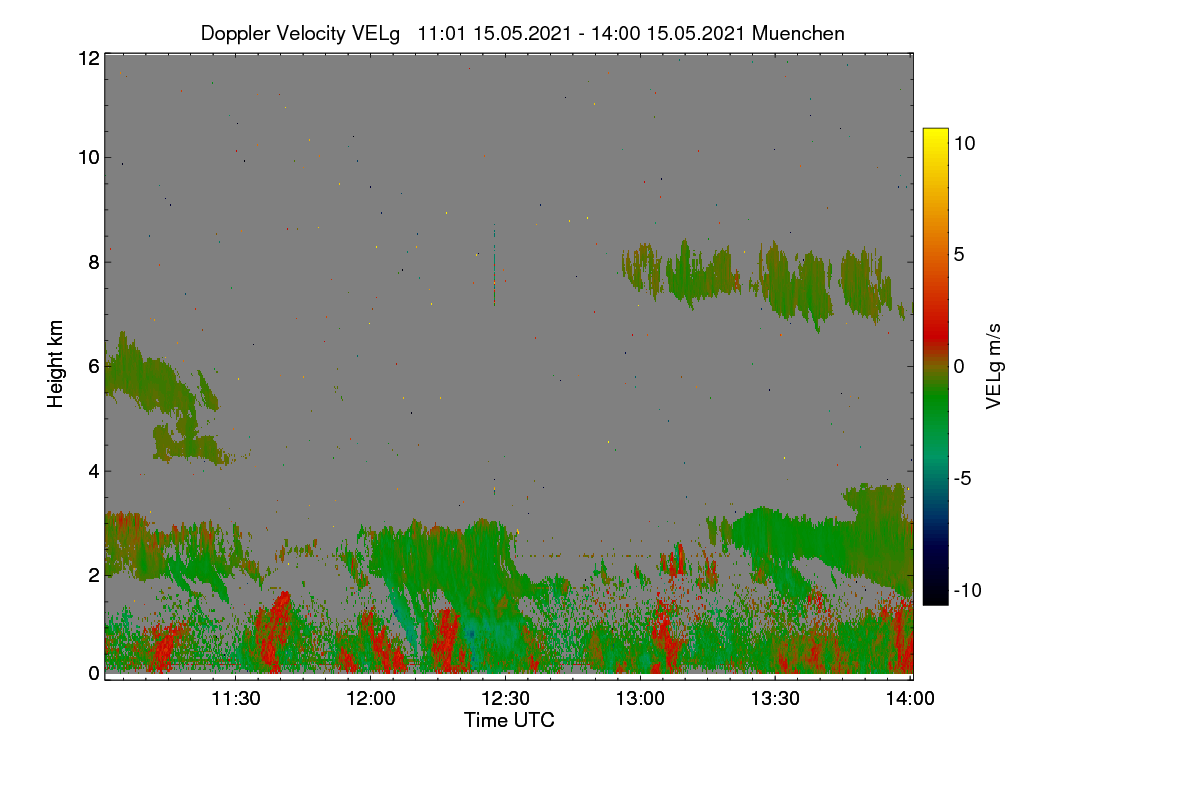This screenshot has height=800, width=1200.
Task: Click the 'Muenchen' station name in title
Action: coord(798,33)
